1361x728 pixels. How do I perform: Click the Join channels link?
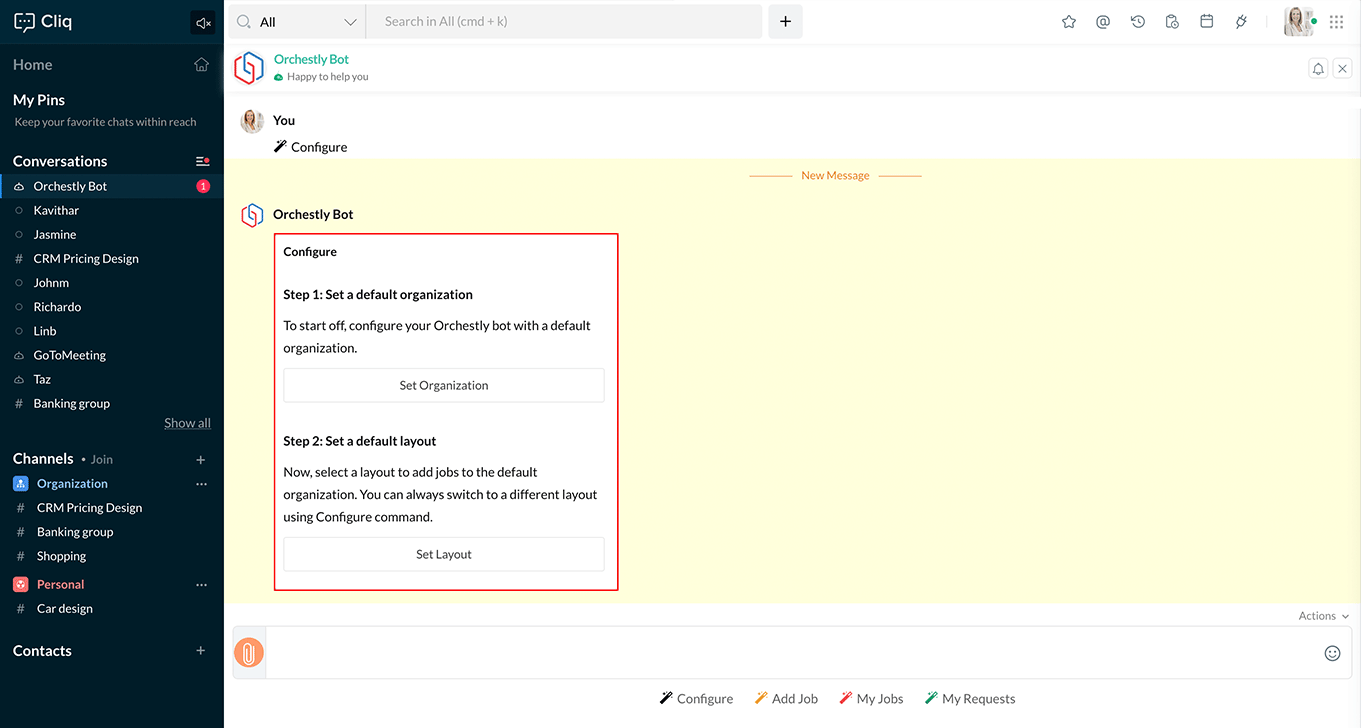(x=102, y=460)
